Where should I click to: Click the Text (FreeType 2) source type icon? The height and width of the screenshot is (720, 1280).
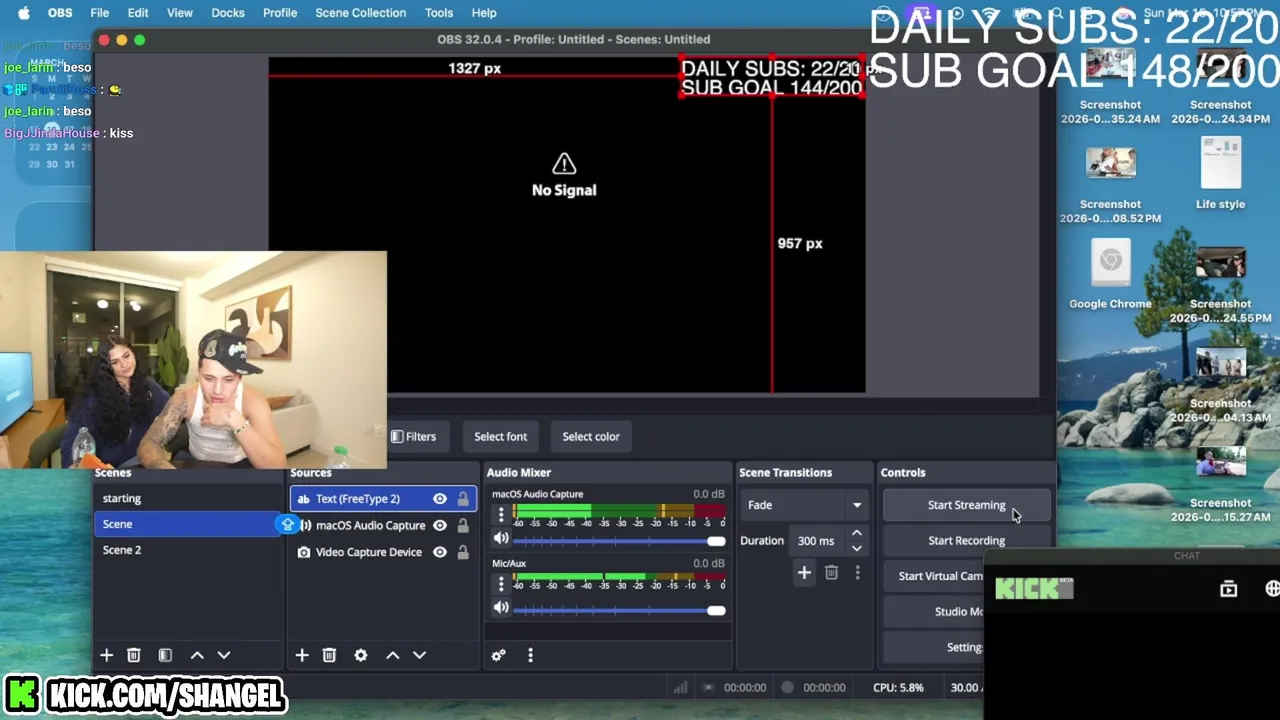[303, 499]
